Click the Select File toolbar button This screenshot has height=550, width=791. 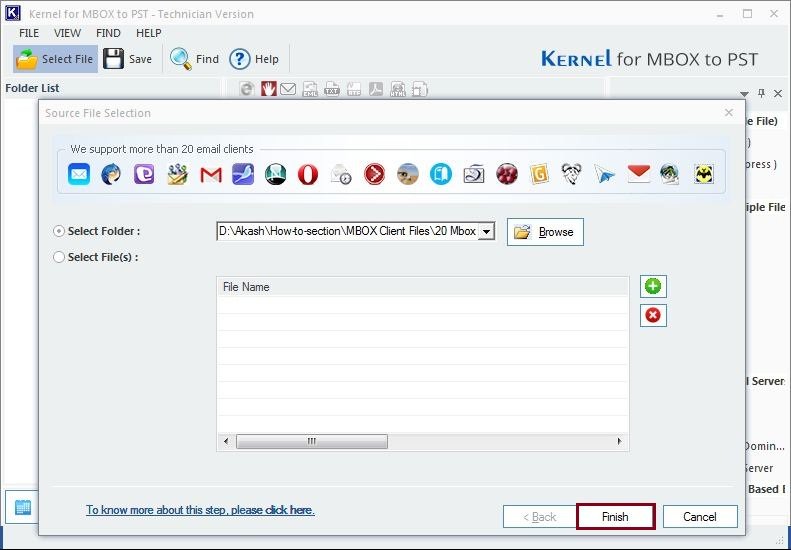click(55, 59)
